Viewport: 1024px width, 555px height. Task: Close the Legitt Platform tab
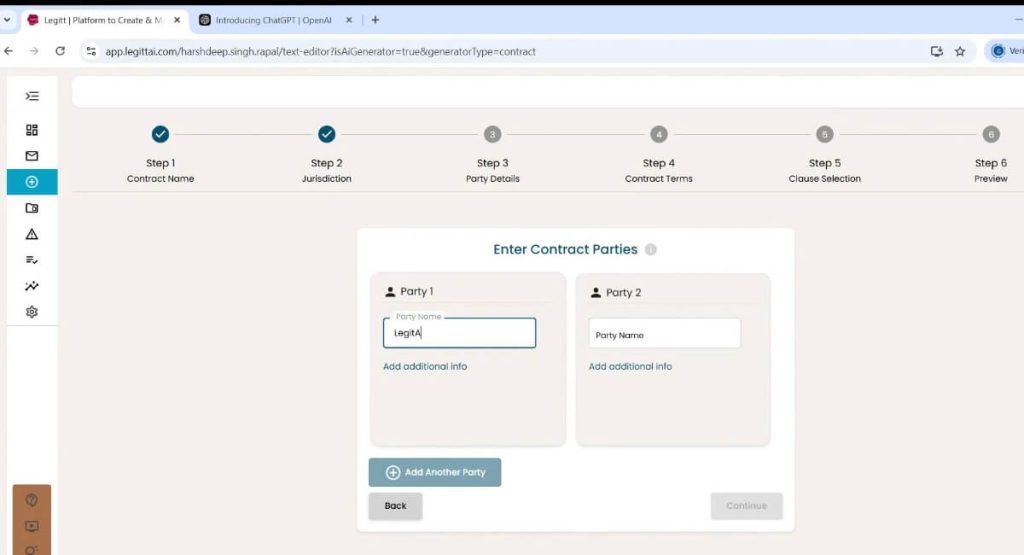pyautogui.click(x=177, y=20)
